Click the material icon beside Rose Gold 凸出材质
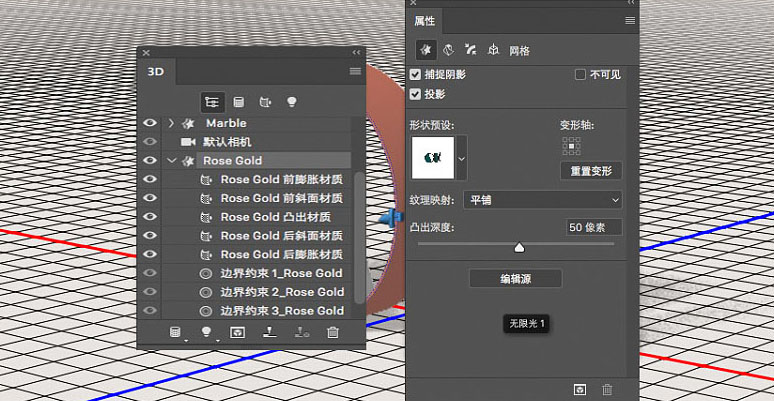 (x=206, y=217)
